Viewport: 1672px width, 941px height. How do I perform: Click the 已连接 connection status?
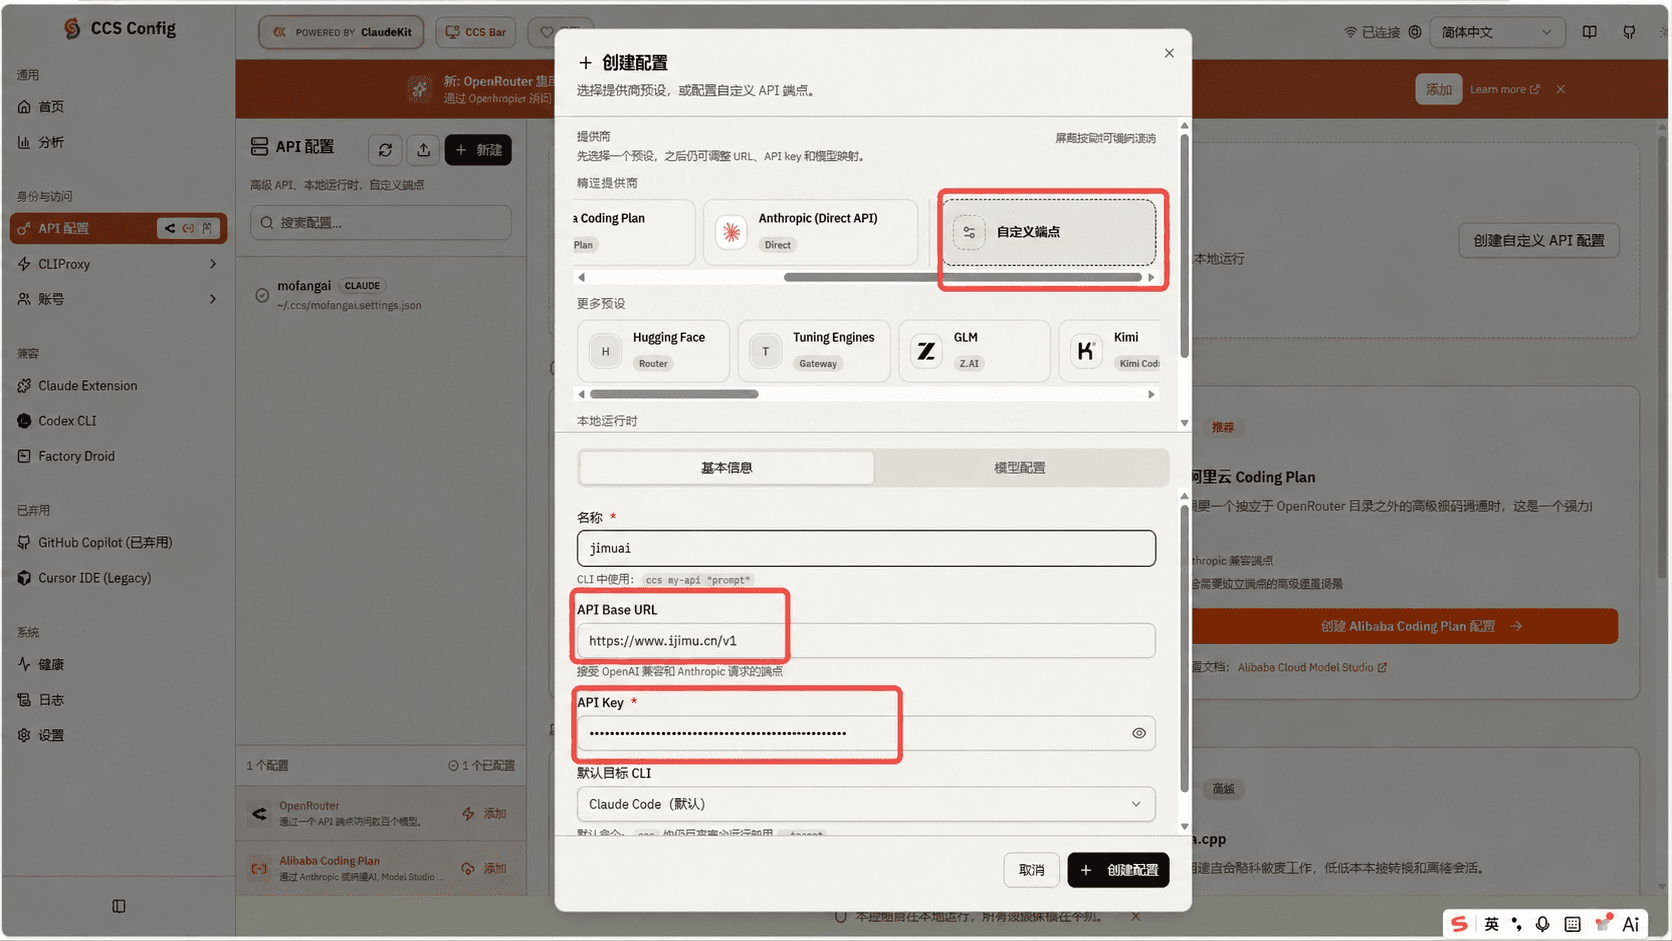coord(1372,32)
